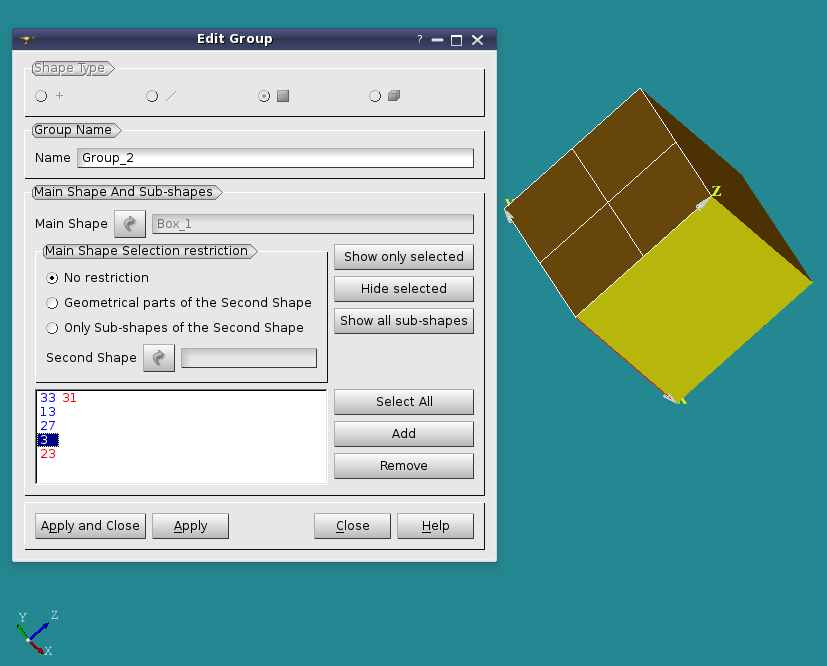
Task: Click the Close button at dialog bottom
Action: tap(352, 526)
